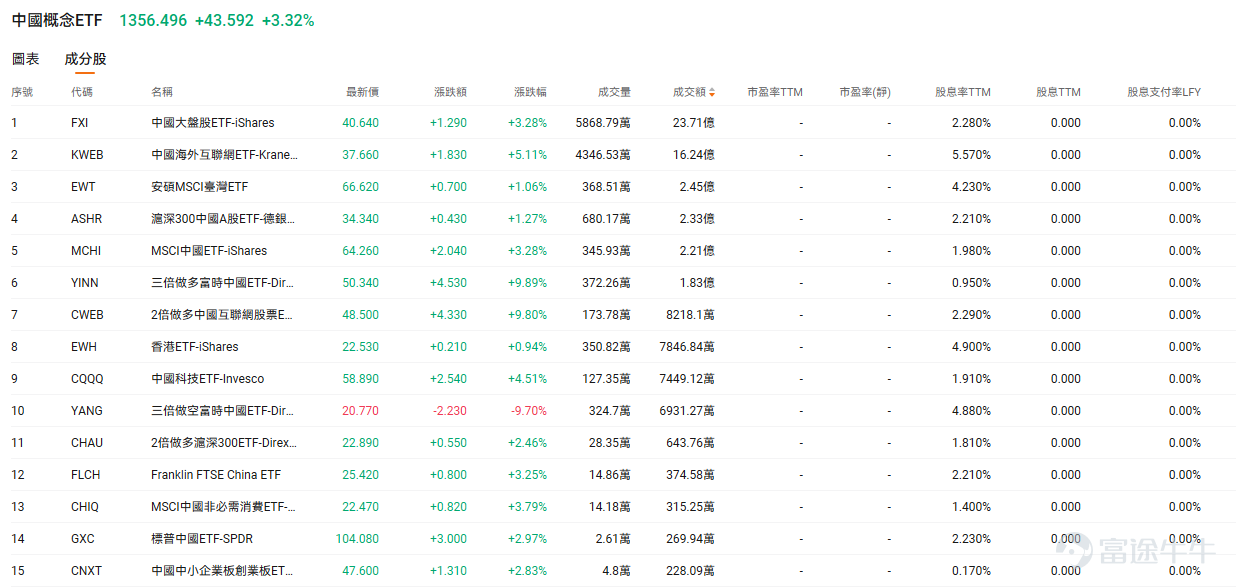Click the 中國概念ETF title
The width and height of the screenshot is (1236, 587).
click(x=57, y=20)
